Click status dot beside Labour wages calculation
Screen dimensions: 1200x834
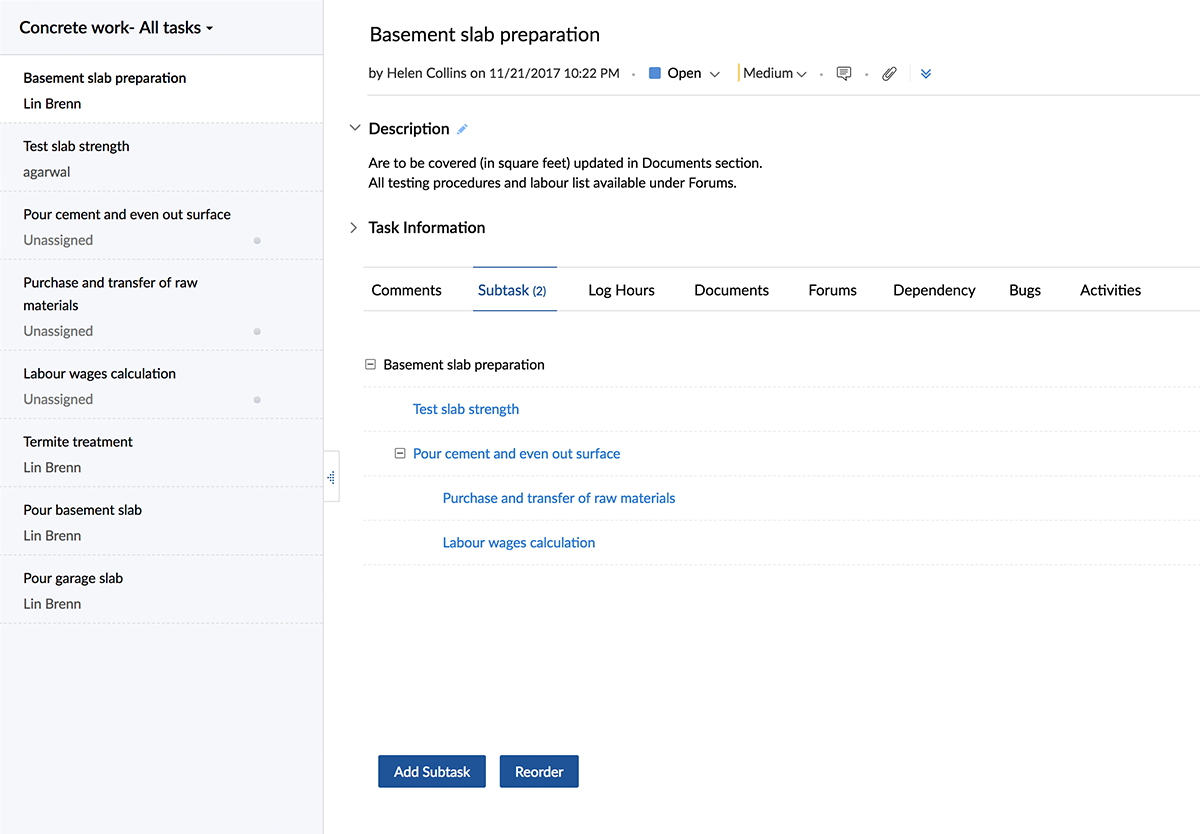point(257,400)
